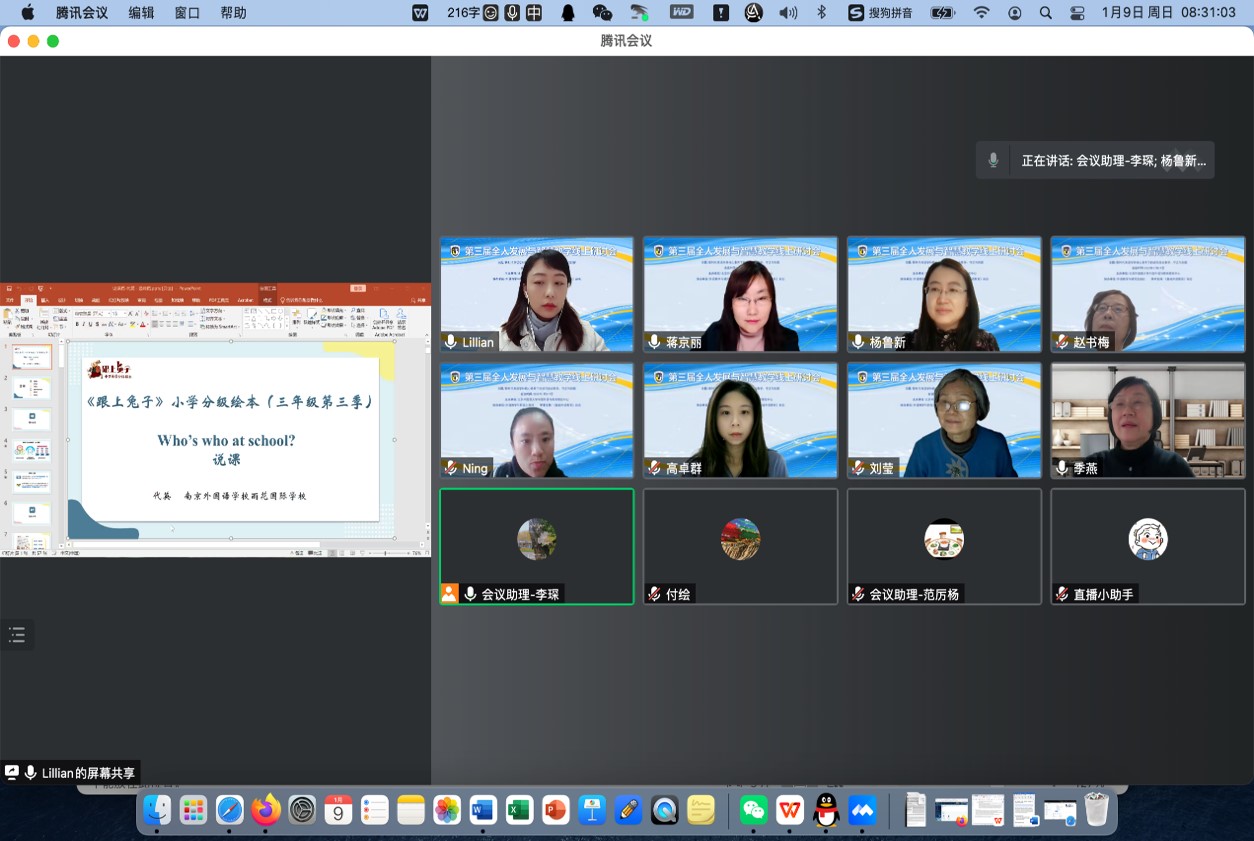The height and width of the screenshot is (841, 1254).
Task: Open Bluetooth status in menu bar
Action: pyautogui.click(x=822, y=13)
